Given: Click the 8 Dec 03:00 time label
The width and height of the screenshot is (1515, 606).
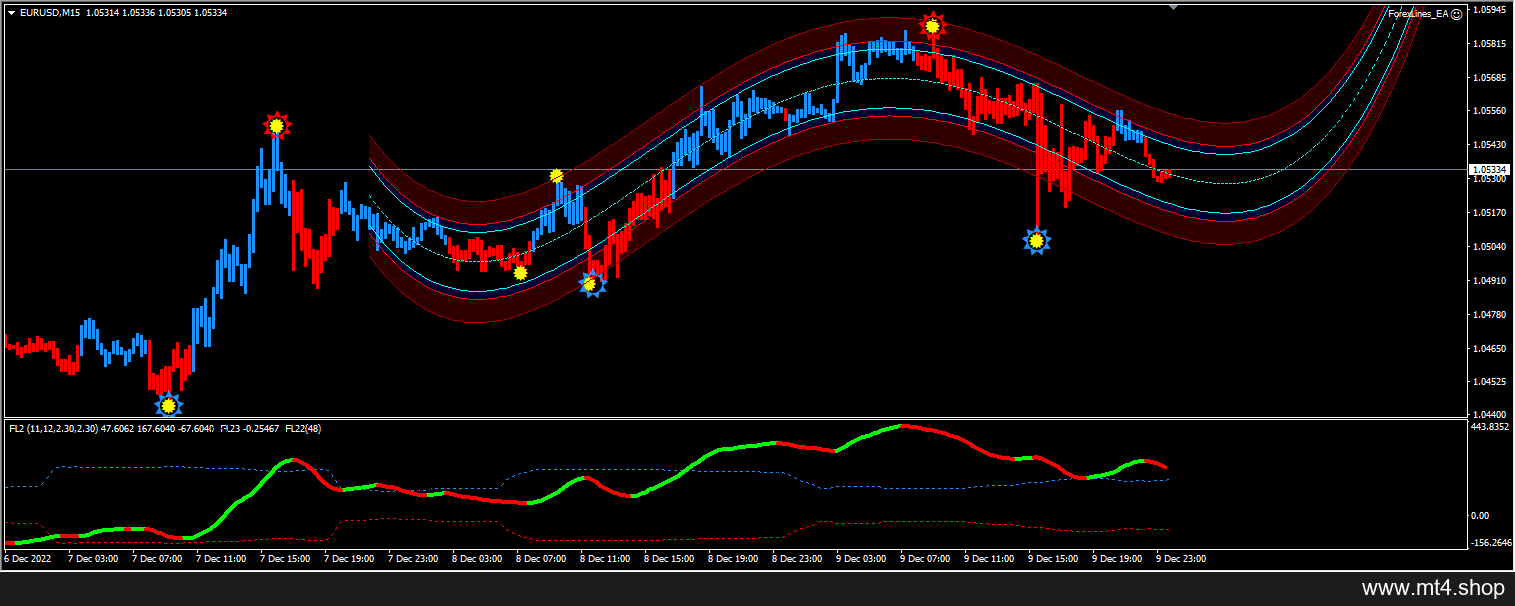Looking at the screenshot, I should tap(477, 559).
